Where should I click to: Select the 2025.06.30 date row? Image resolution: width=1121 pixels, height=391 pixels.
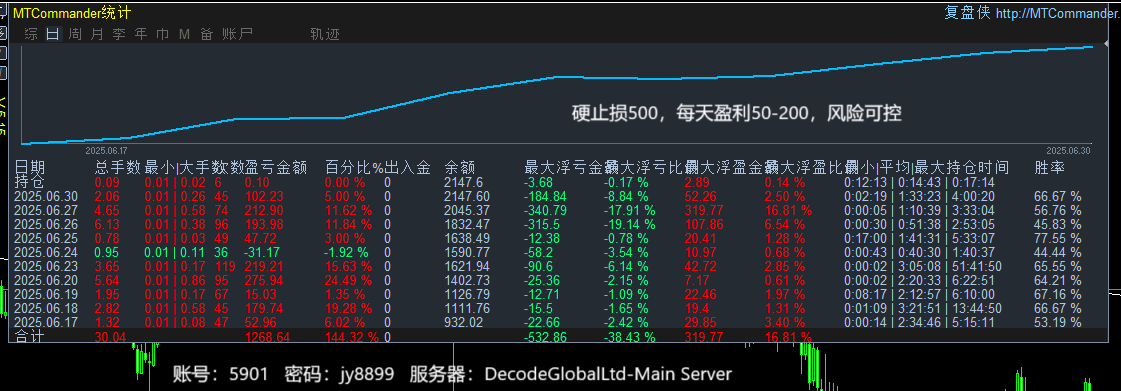pos(46,197)
